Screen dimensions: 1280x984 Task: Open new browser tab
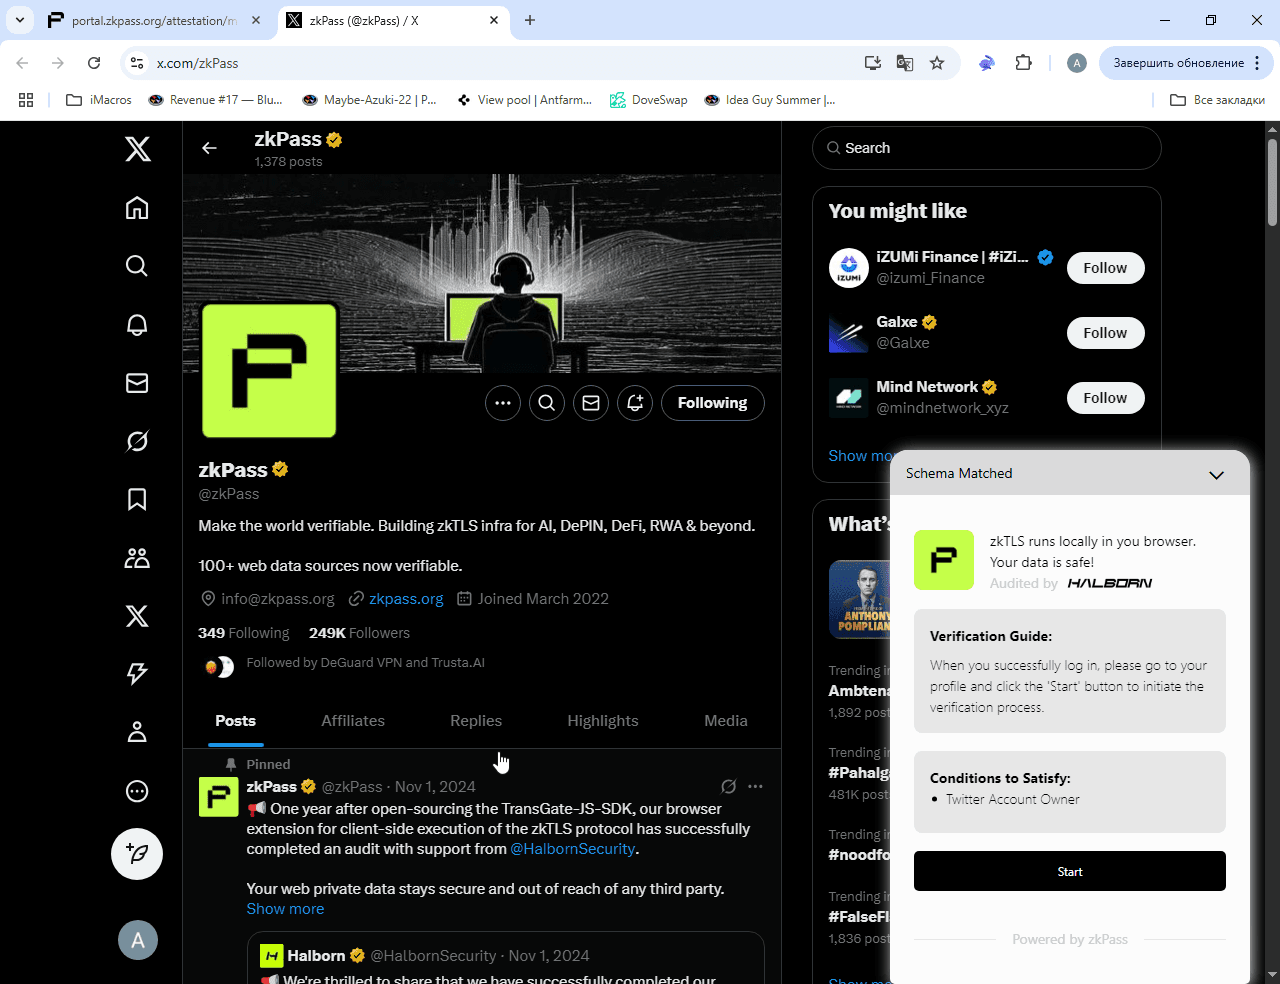click(530, 20)
